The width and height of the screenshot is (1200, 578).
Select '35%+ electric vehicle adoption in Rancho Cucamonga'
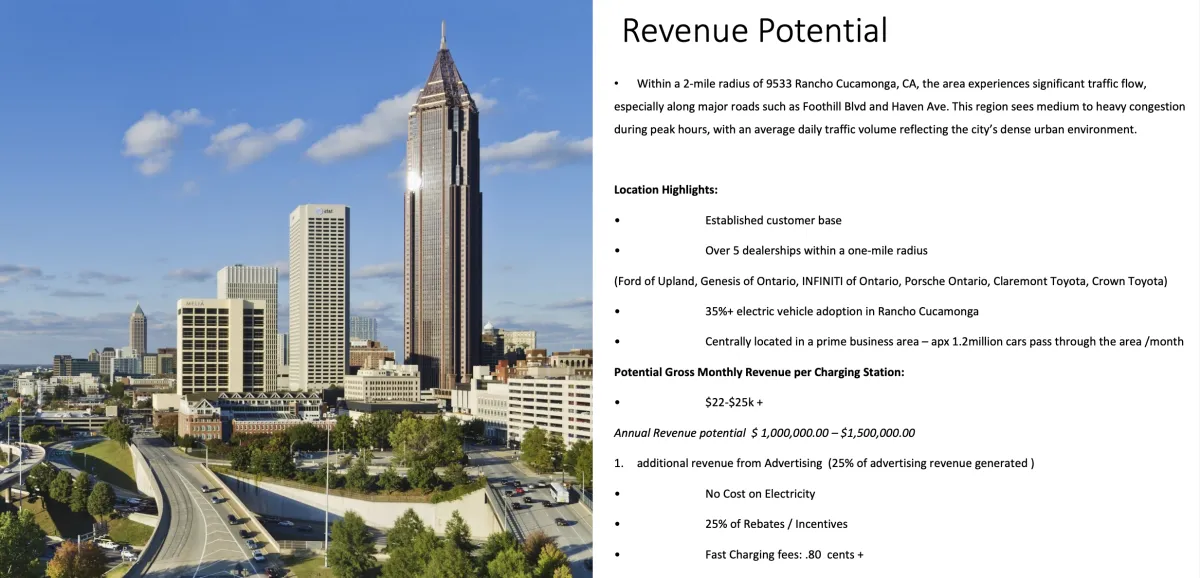tap(842, 311)
